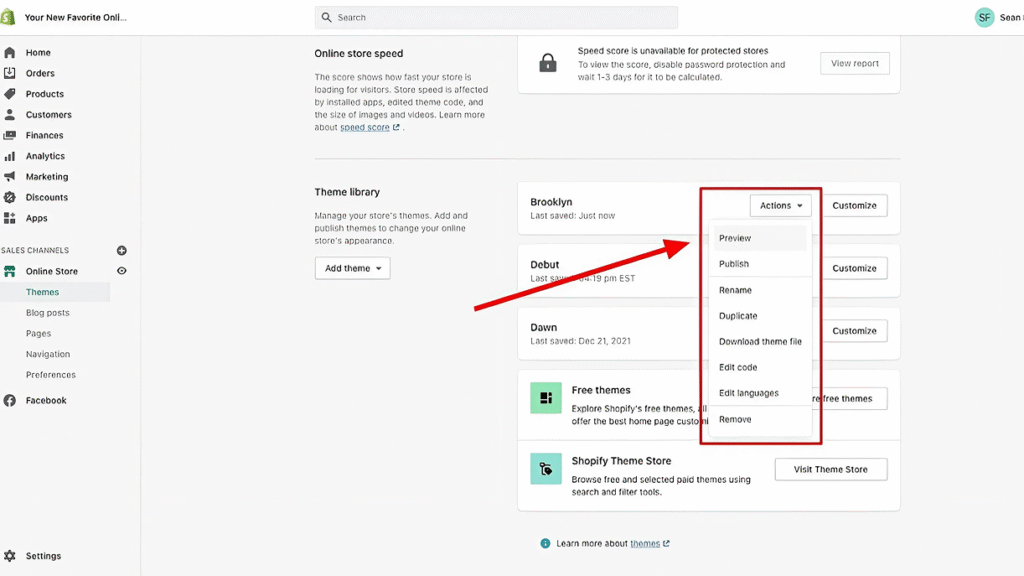Choose Edit code in Actions menu
The height and width of the screenshot is (576, 1024).
coord(758,367)
